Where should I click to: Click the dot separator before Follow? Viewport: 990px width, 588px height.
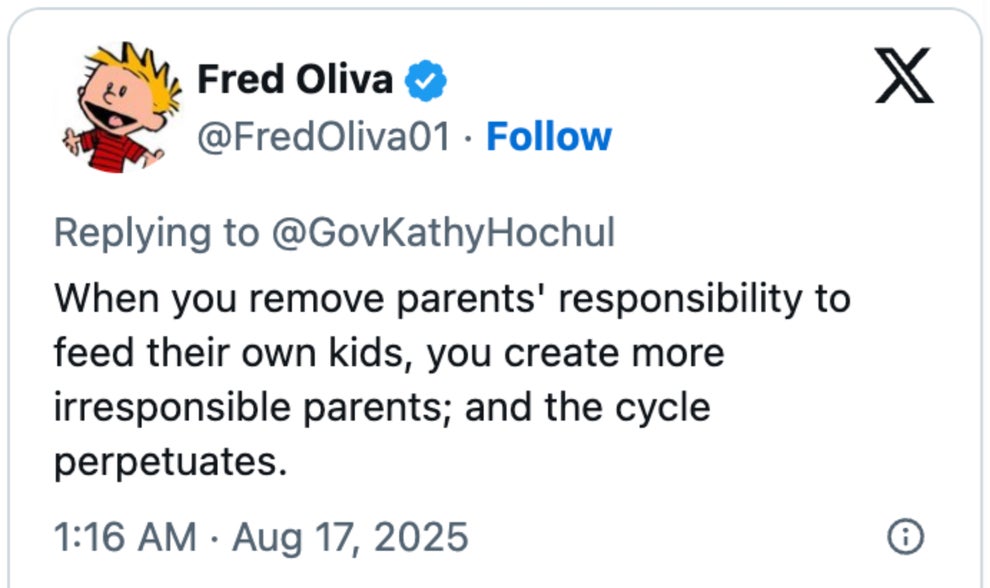(469, 138)
